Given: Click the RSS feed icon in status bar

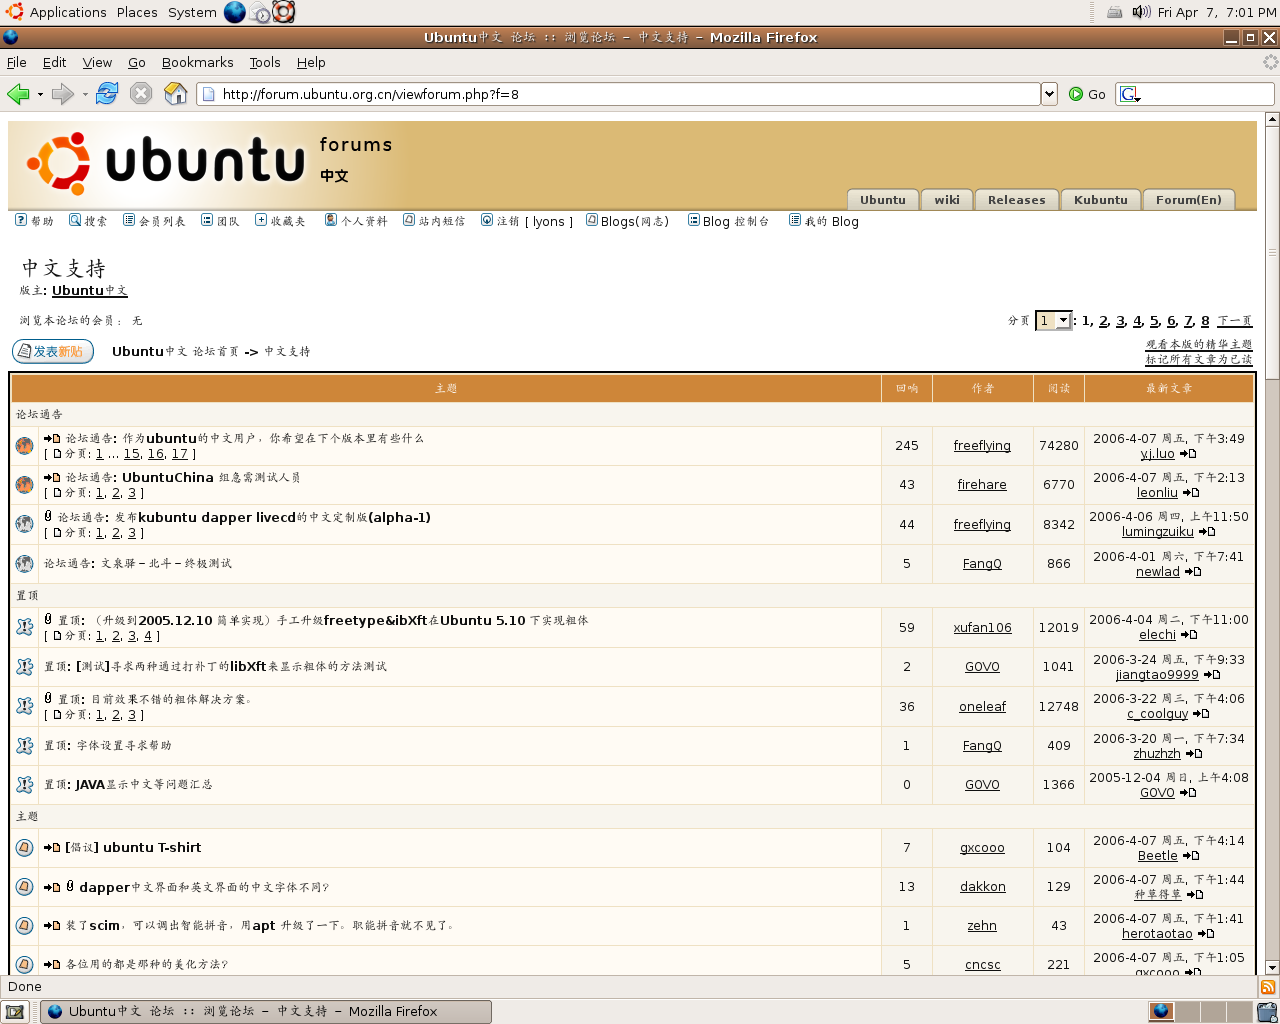Looking at the screenshot, I should tap(1268, 987).
